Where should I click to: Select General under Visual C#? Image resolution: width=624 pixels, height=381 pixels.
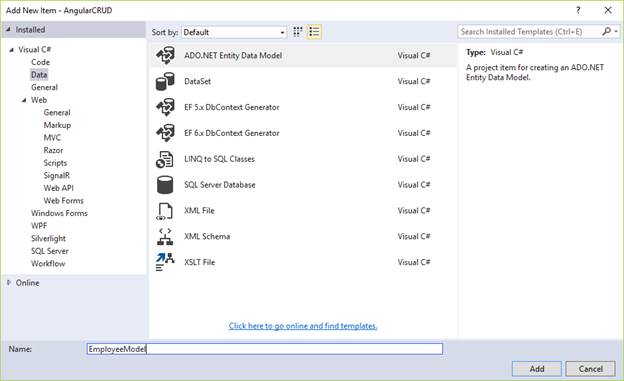(44, 88)
